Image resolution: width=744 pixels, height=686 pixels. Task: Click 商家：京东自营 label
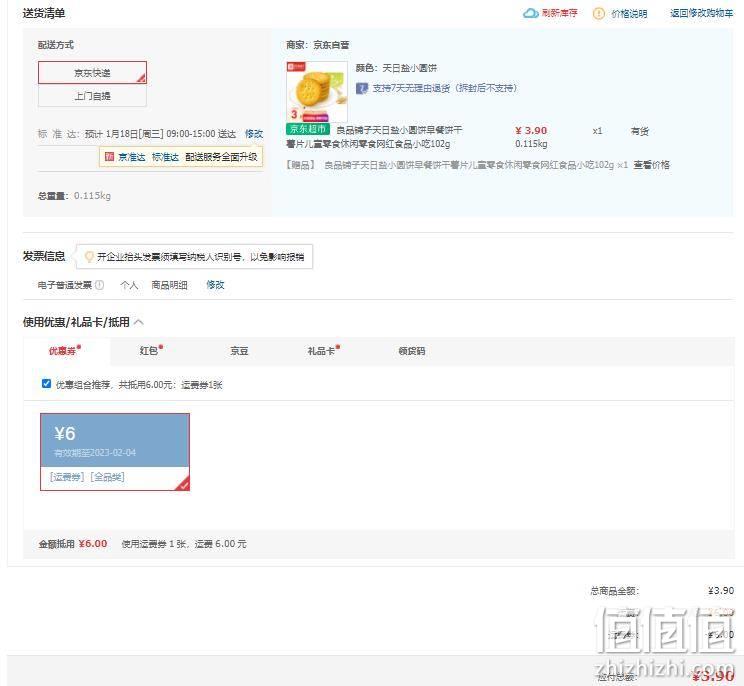317,45
